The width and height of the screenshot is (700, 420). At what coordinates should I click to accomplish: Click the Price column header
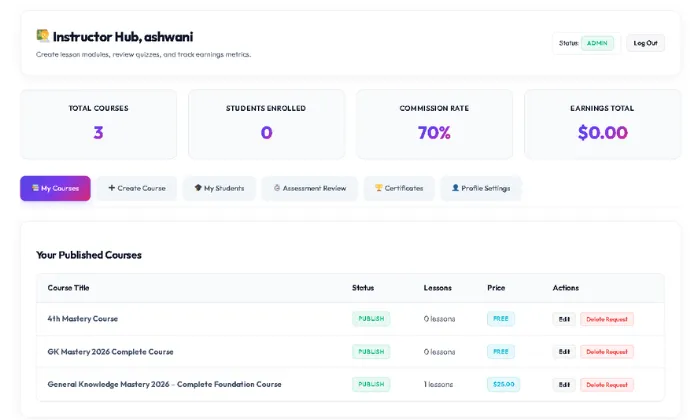[496, 288]
